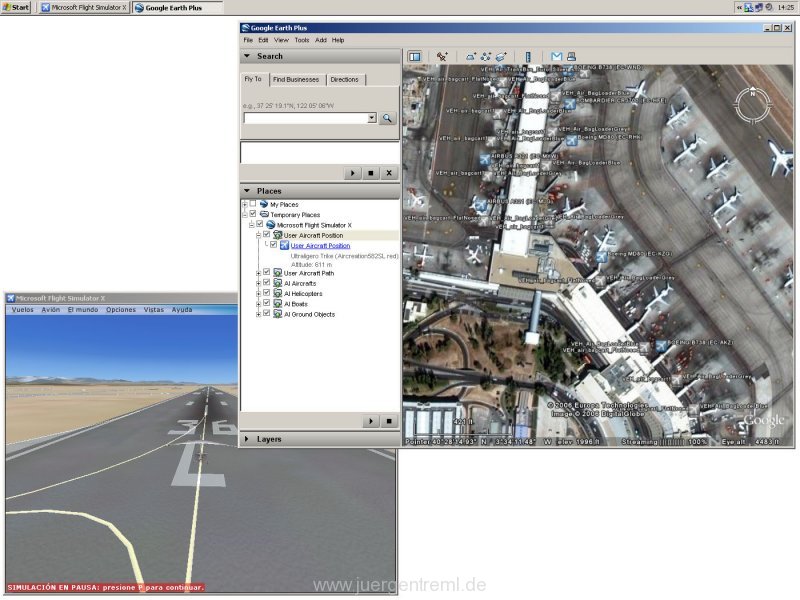Open the Vuelos menu in Flight Simulator

coord(22,310)
